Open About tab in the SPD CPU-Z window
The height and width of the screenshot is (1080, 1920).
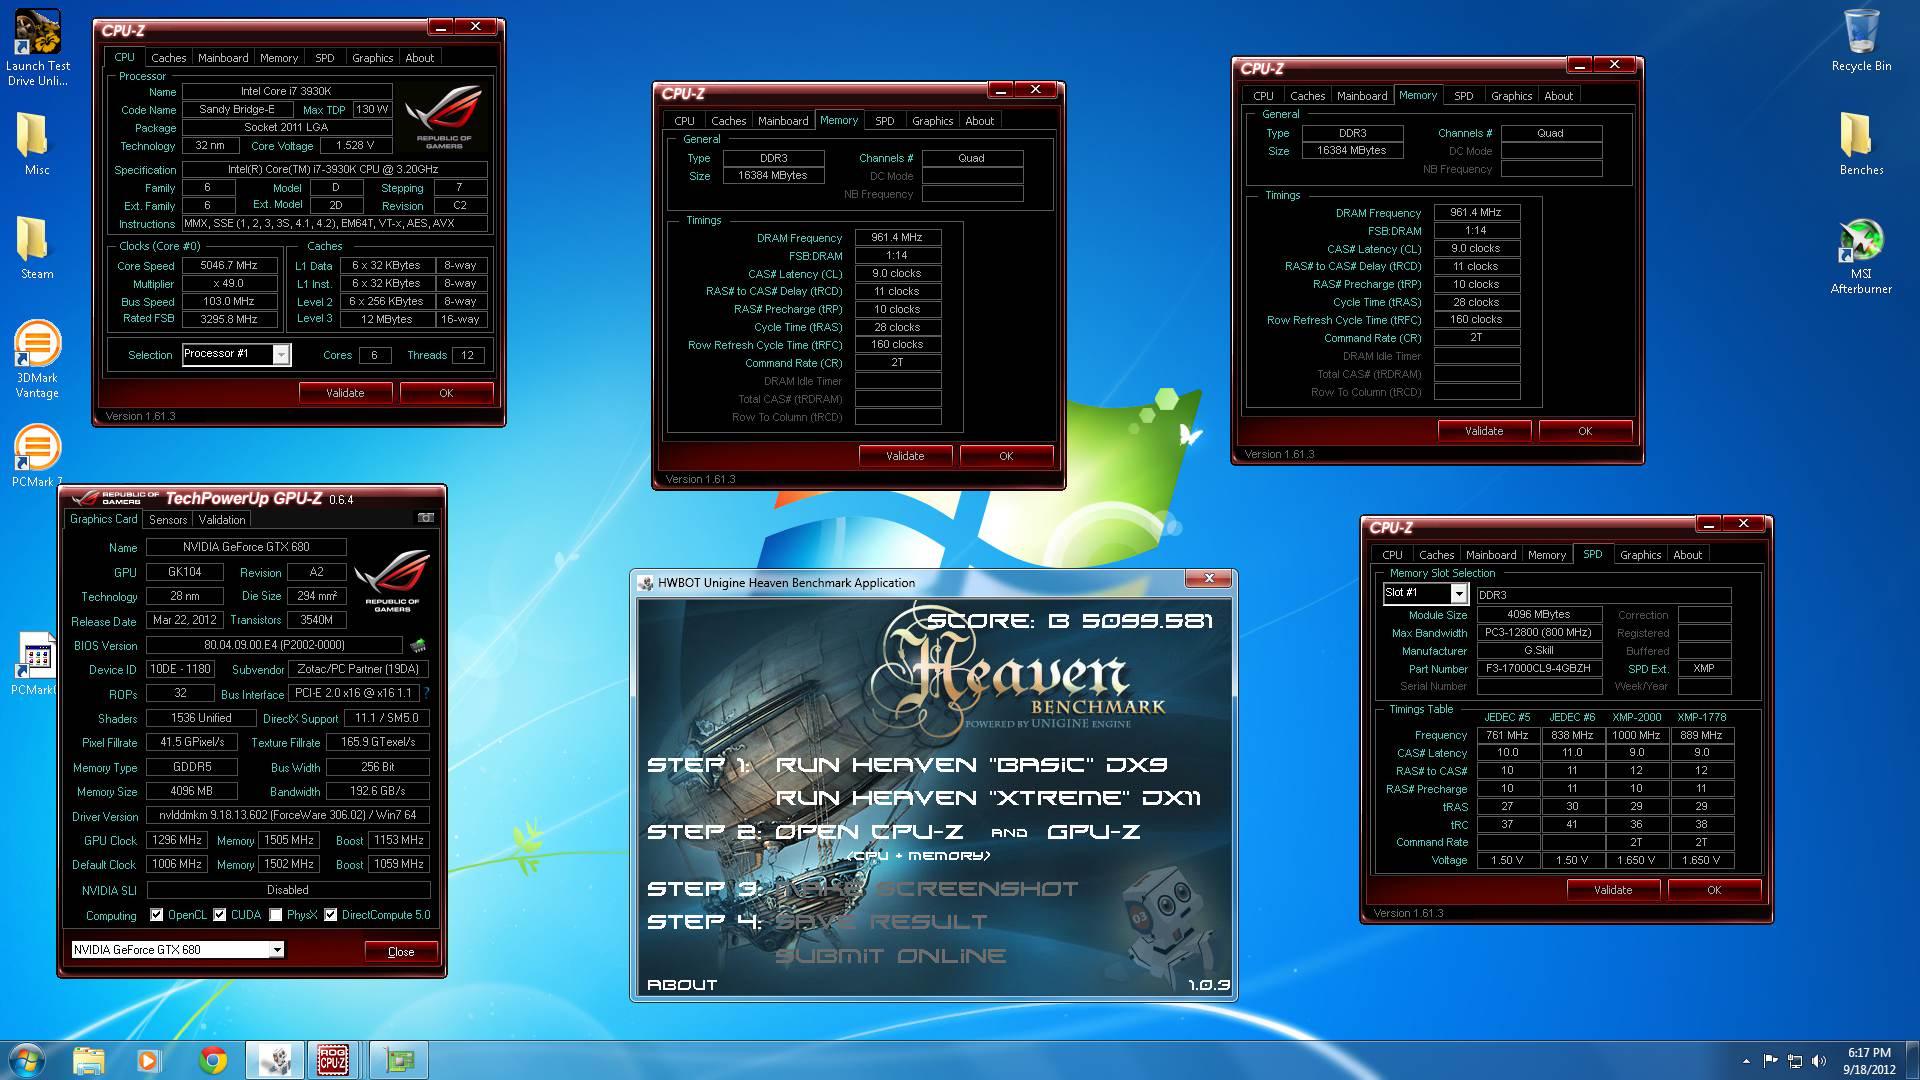(1687, 555)
